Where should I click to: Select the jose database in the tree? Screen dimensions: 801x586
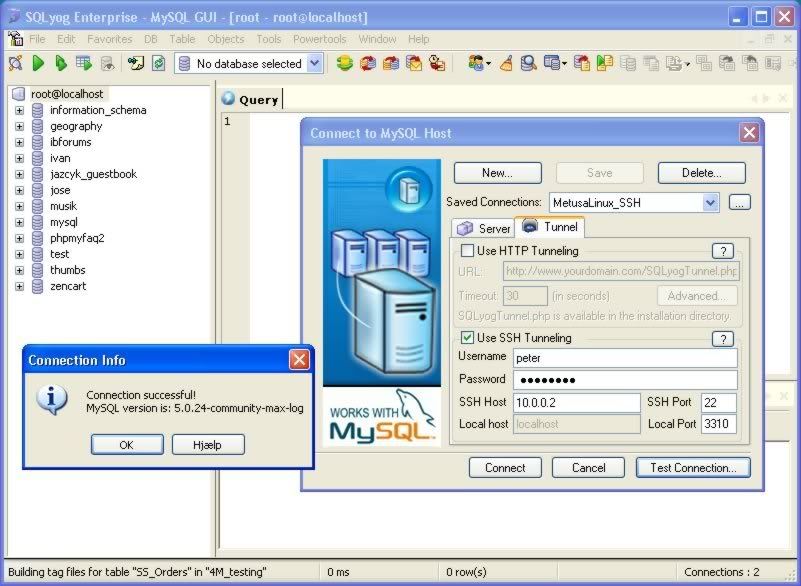60,190
